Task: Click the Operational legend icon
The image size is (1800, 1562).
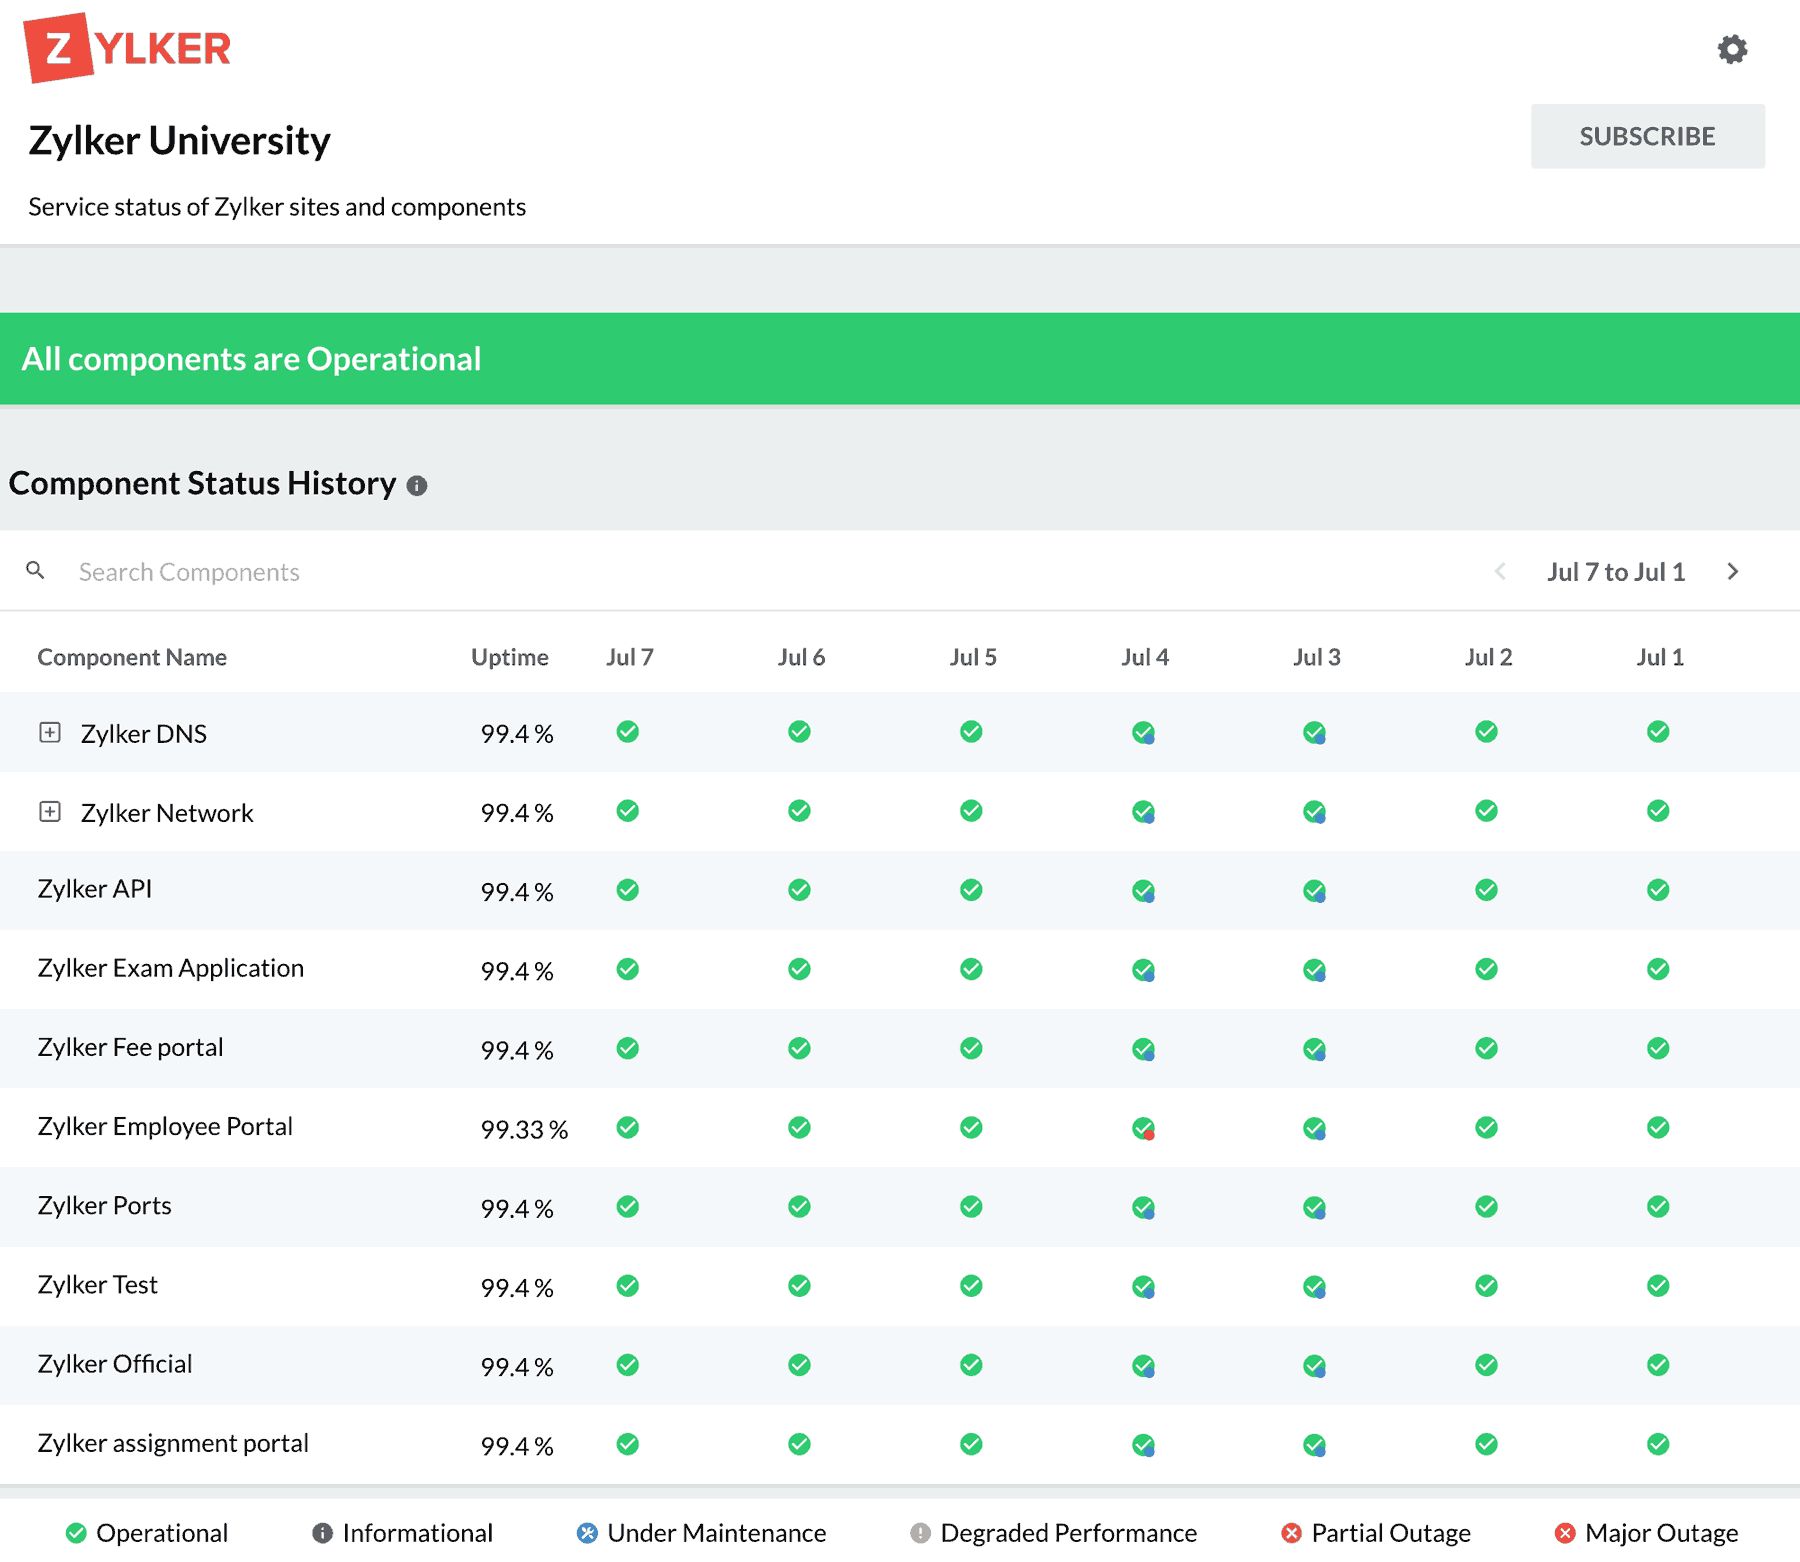Action: click(78, 1532)
